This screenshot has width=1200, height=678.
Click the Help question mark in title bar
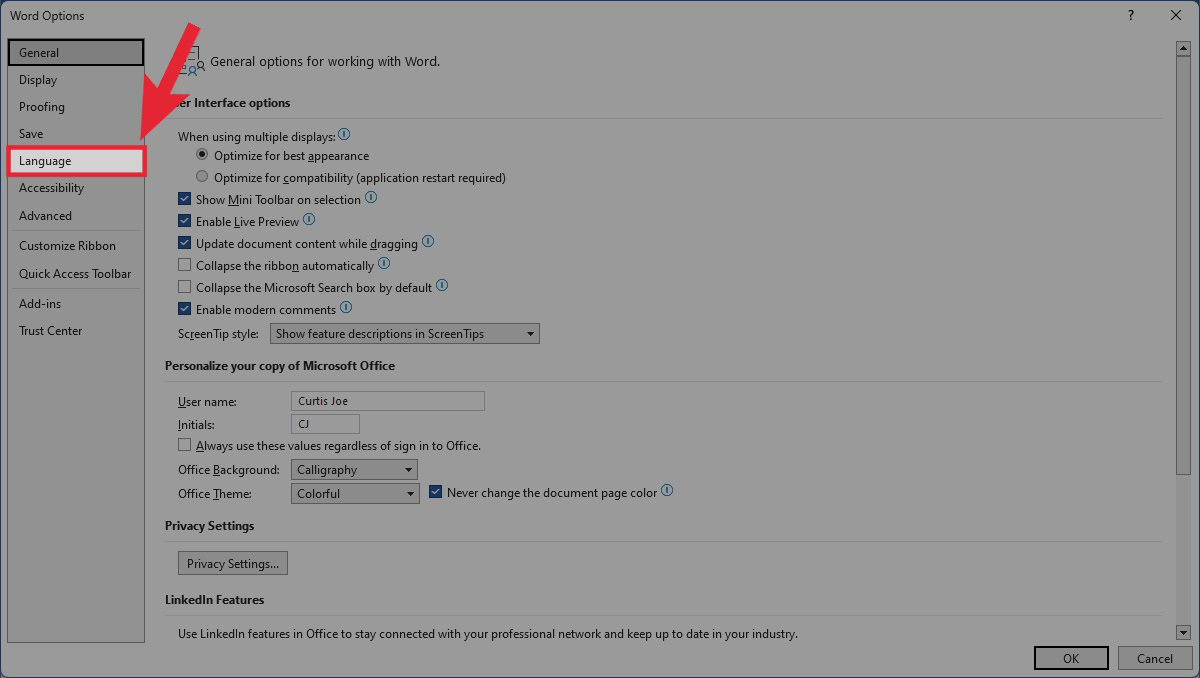pos(1131,15)
